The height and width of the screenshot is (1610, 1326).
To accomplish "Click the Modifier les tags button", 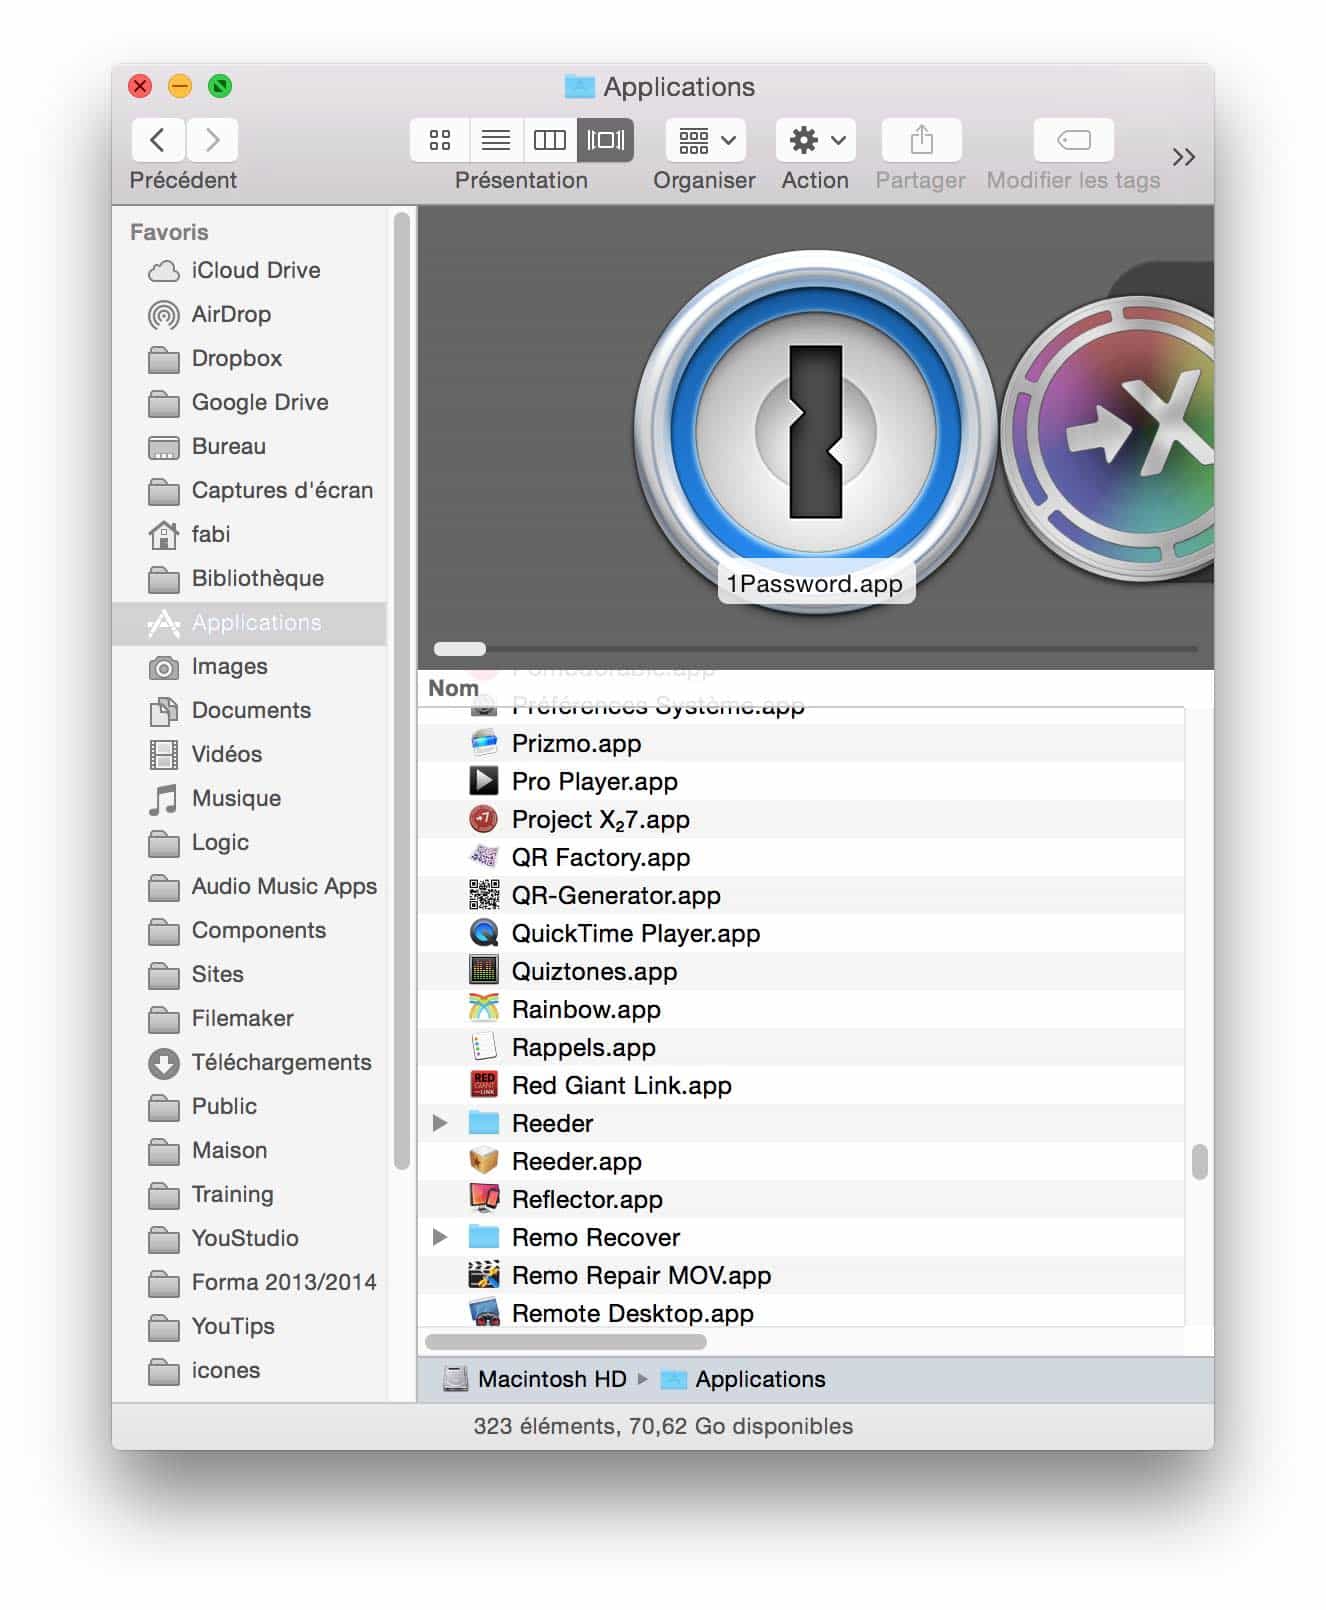I will pyautogui.click(x=1073, y=140).
